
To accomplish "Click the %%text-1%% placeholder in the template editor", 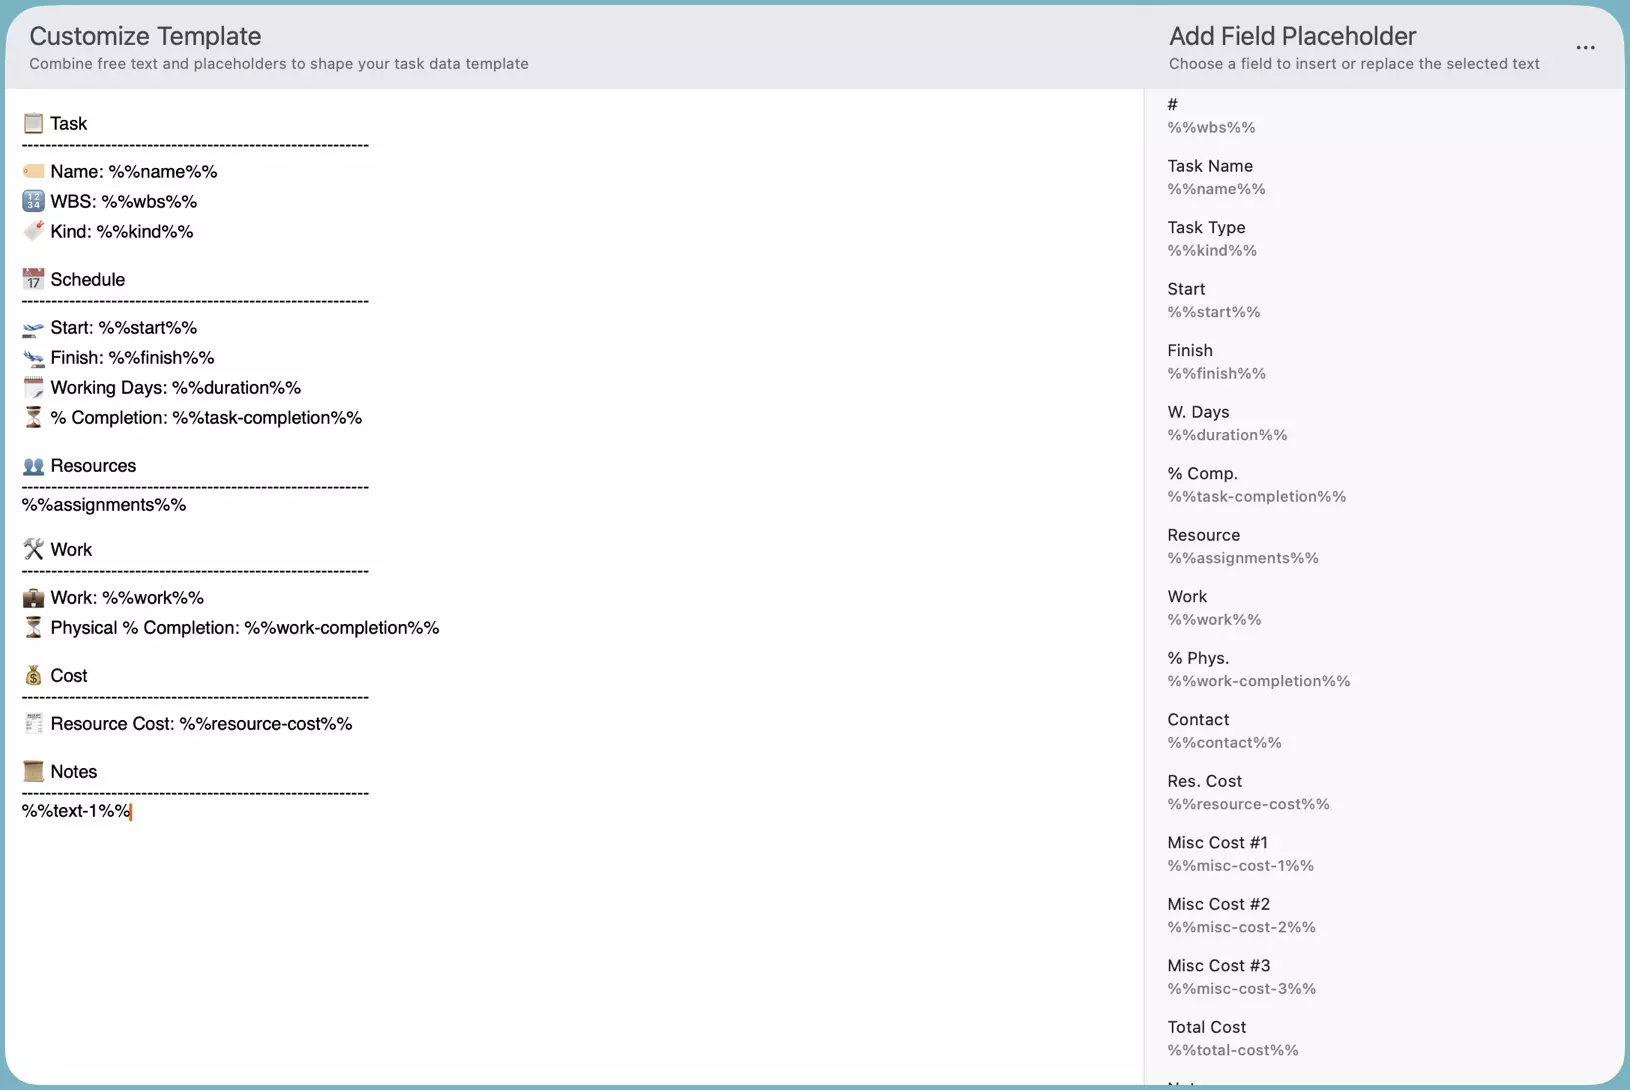I will point(74,811).
